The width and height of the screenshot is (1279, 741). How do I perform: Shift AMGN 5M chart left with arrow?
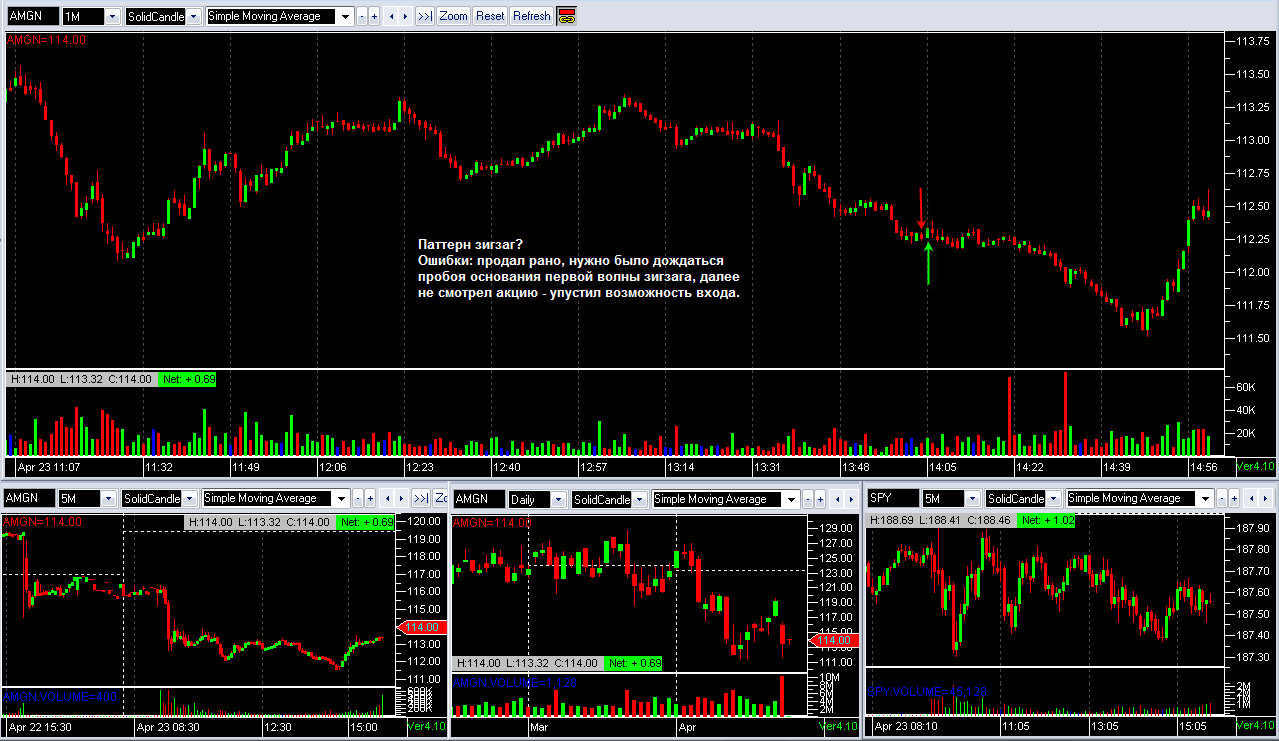[x=387, y=498]
